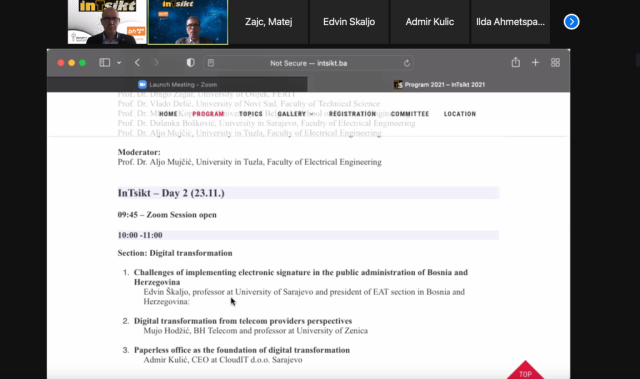The width and height of the screenshot is (640, 379).
Task: Click the intsikt.ba address bar
Action: click(308, 63)
